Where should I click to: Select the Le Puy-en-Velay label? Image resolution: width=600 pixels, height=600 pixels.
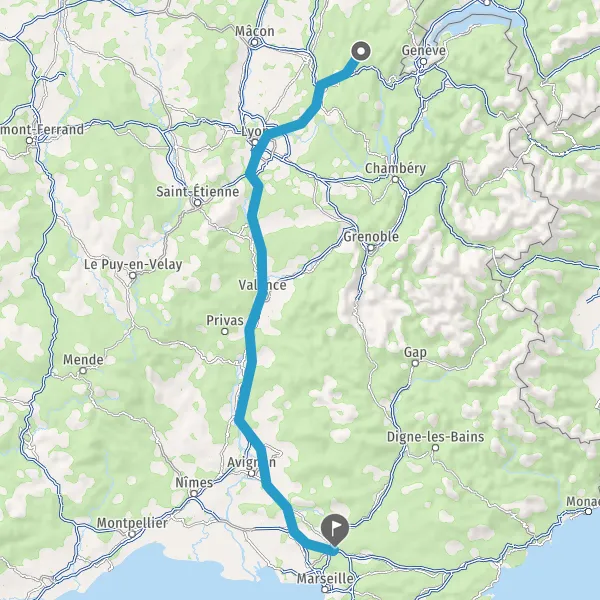133,264
